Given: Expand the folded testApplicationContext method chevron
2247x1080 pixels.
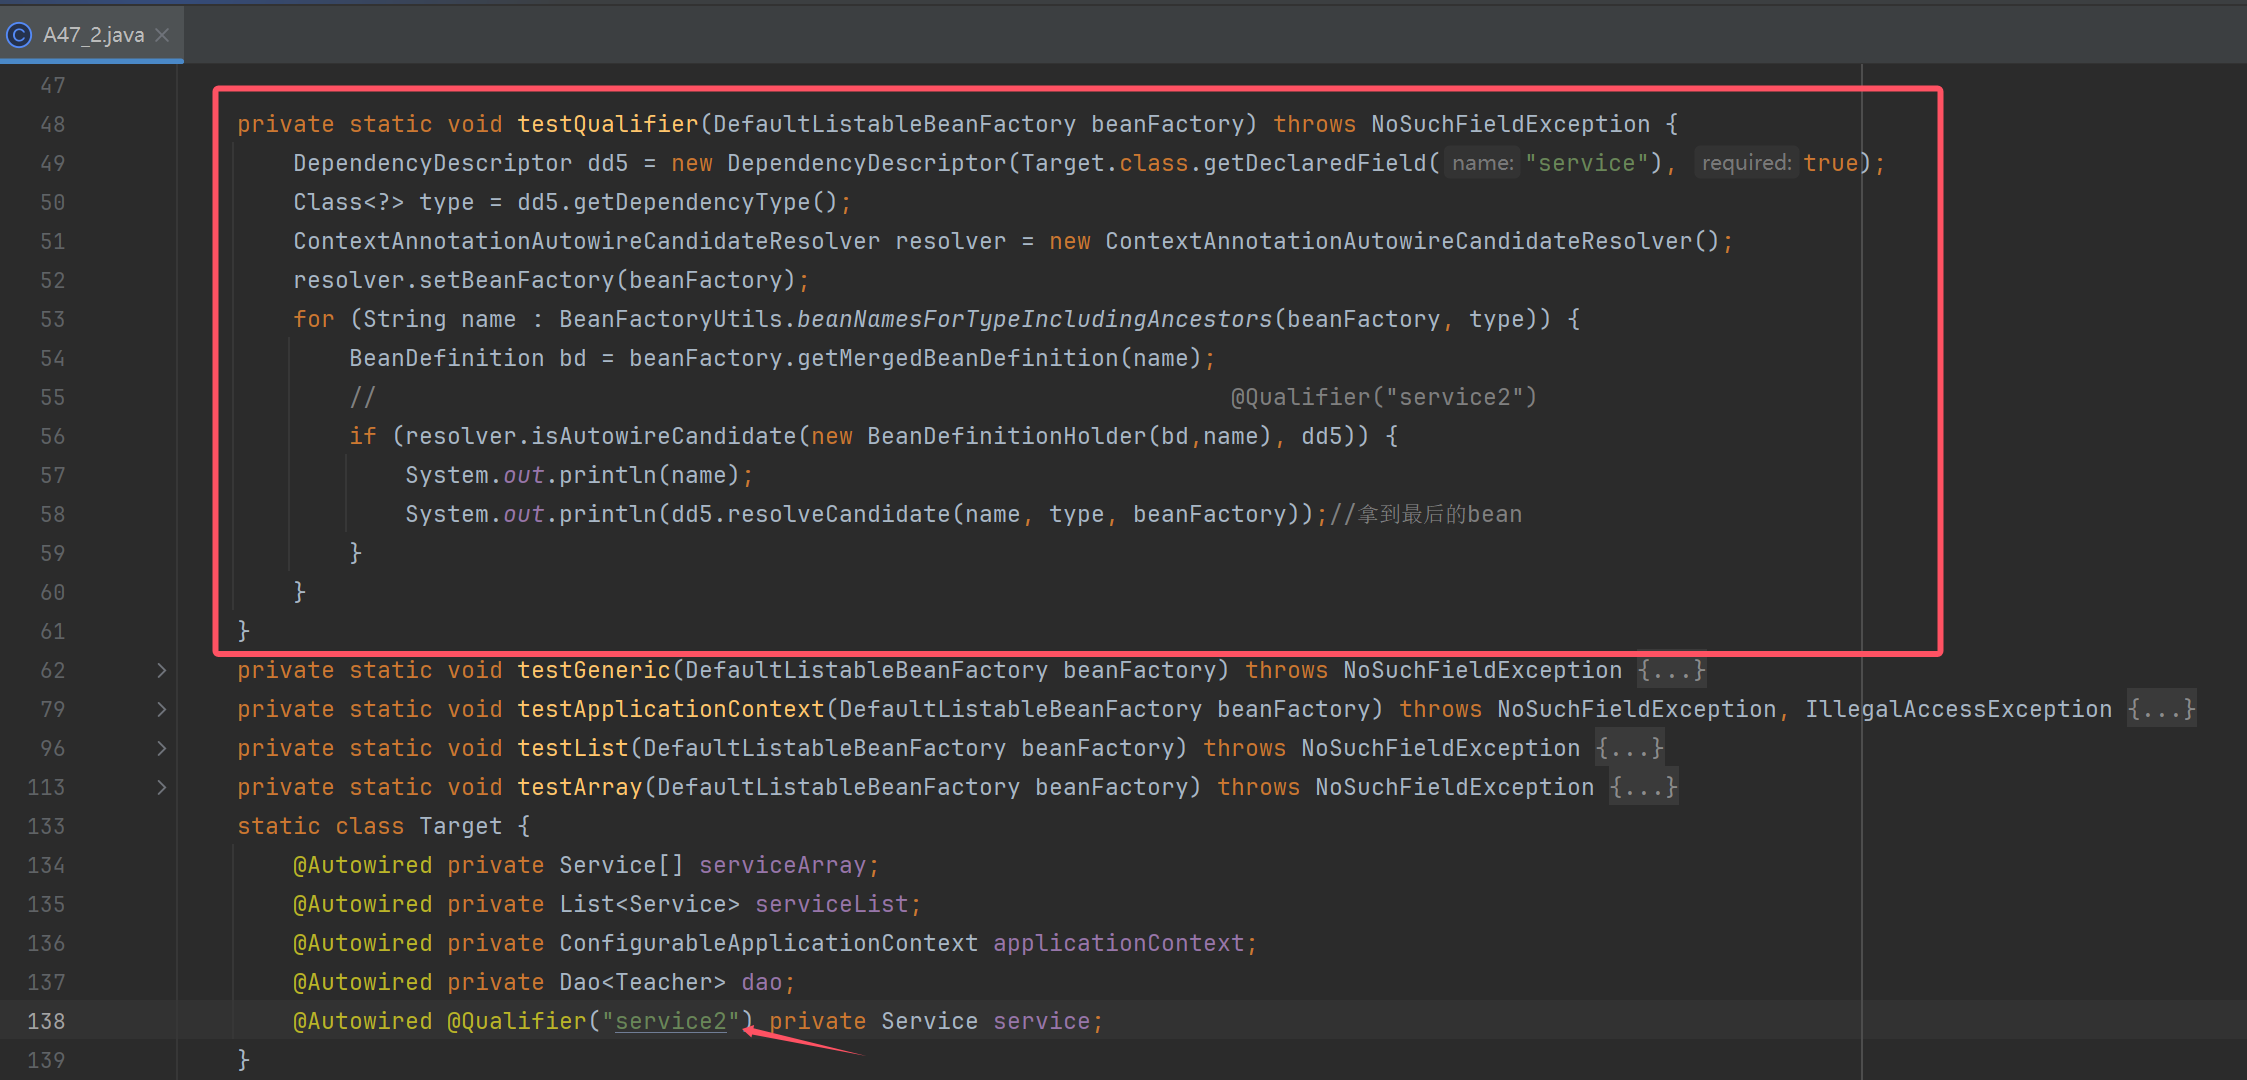Looking at the screenshot, I should pyautogui.click(x=161, y=709).
